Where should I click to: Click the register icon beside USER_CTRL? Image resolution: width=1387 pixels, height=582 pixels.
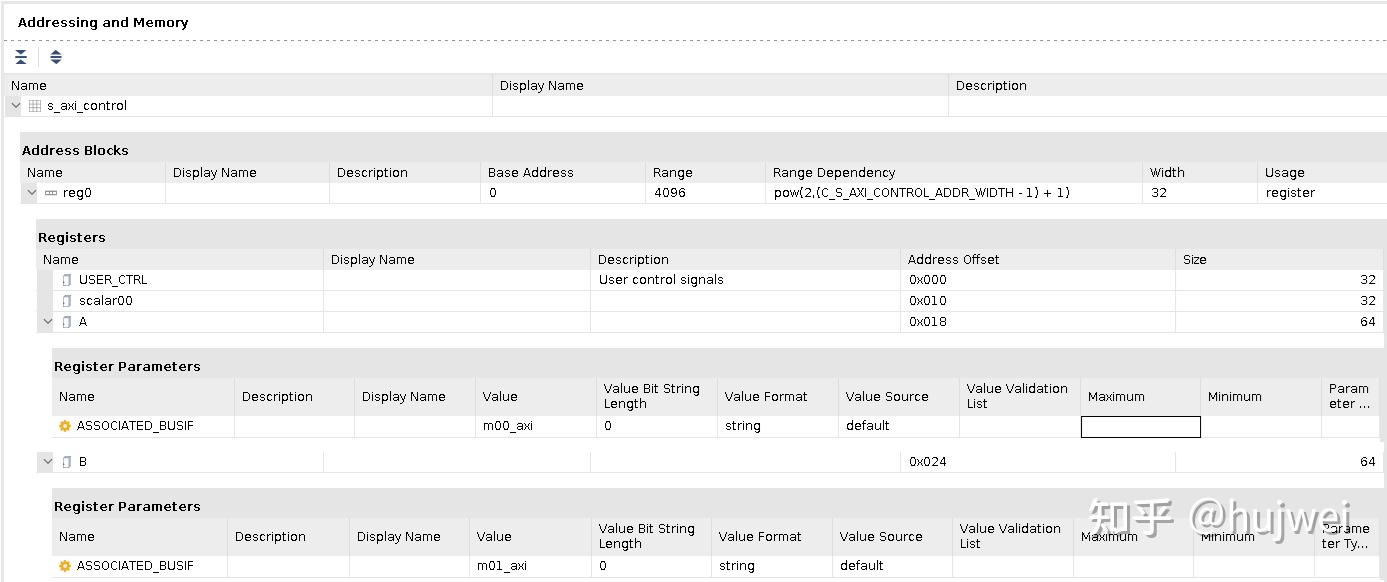point(65,280)
